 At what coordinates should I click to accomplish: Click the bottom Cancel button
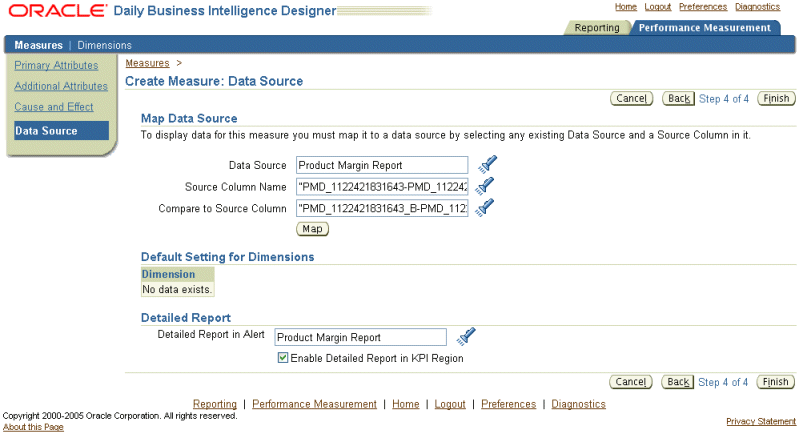(x=630, y=382)
